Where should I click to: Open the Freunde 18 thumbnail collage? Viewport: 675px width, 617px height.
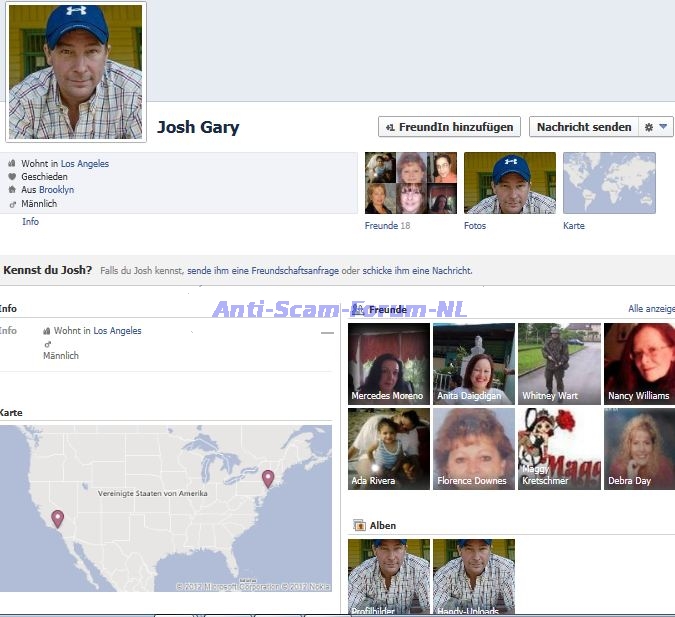click(410, 183)
